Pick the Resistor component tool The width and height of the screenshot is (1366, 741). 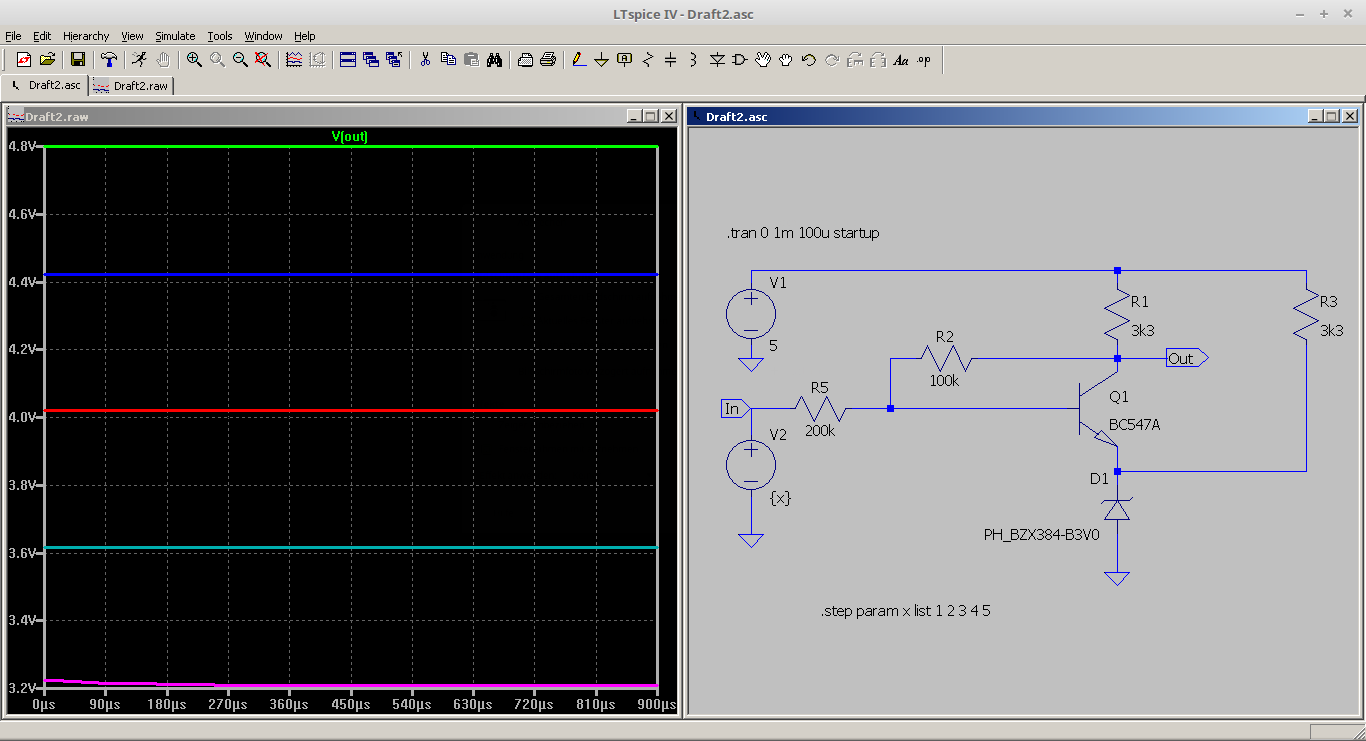(648, 60)
